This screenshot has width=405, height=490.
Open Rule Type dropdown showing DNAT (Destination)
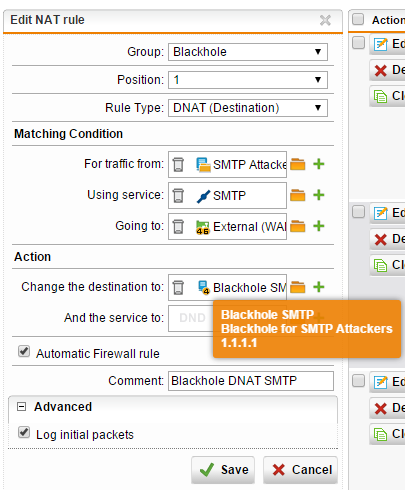tap(248, 108)
